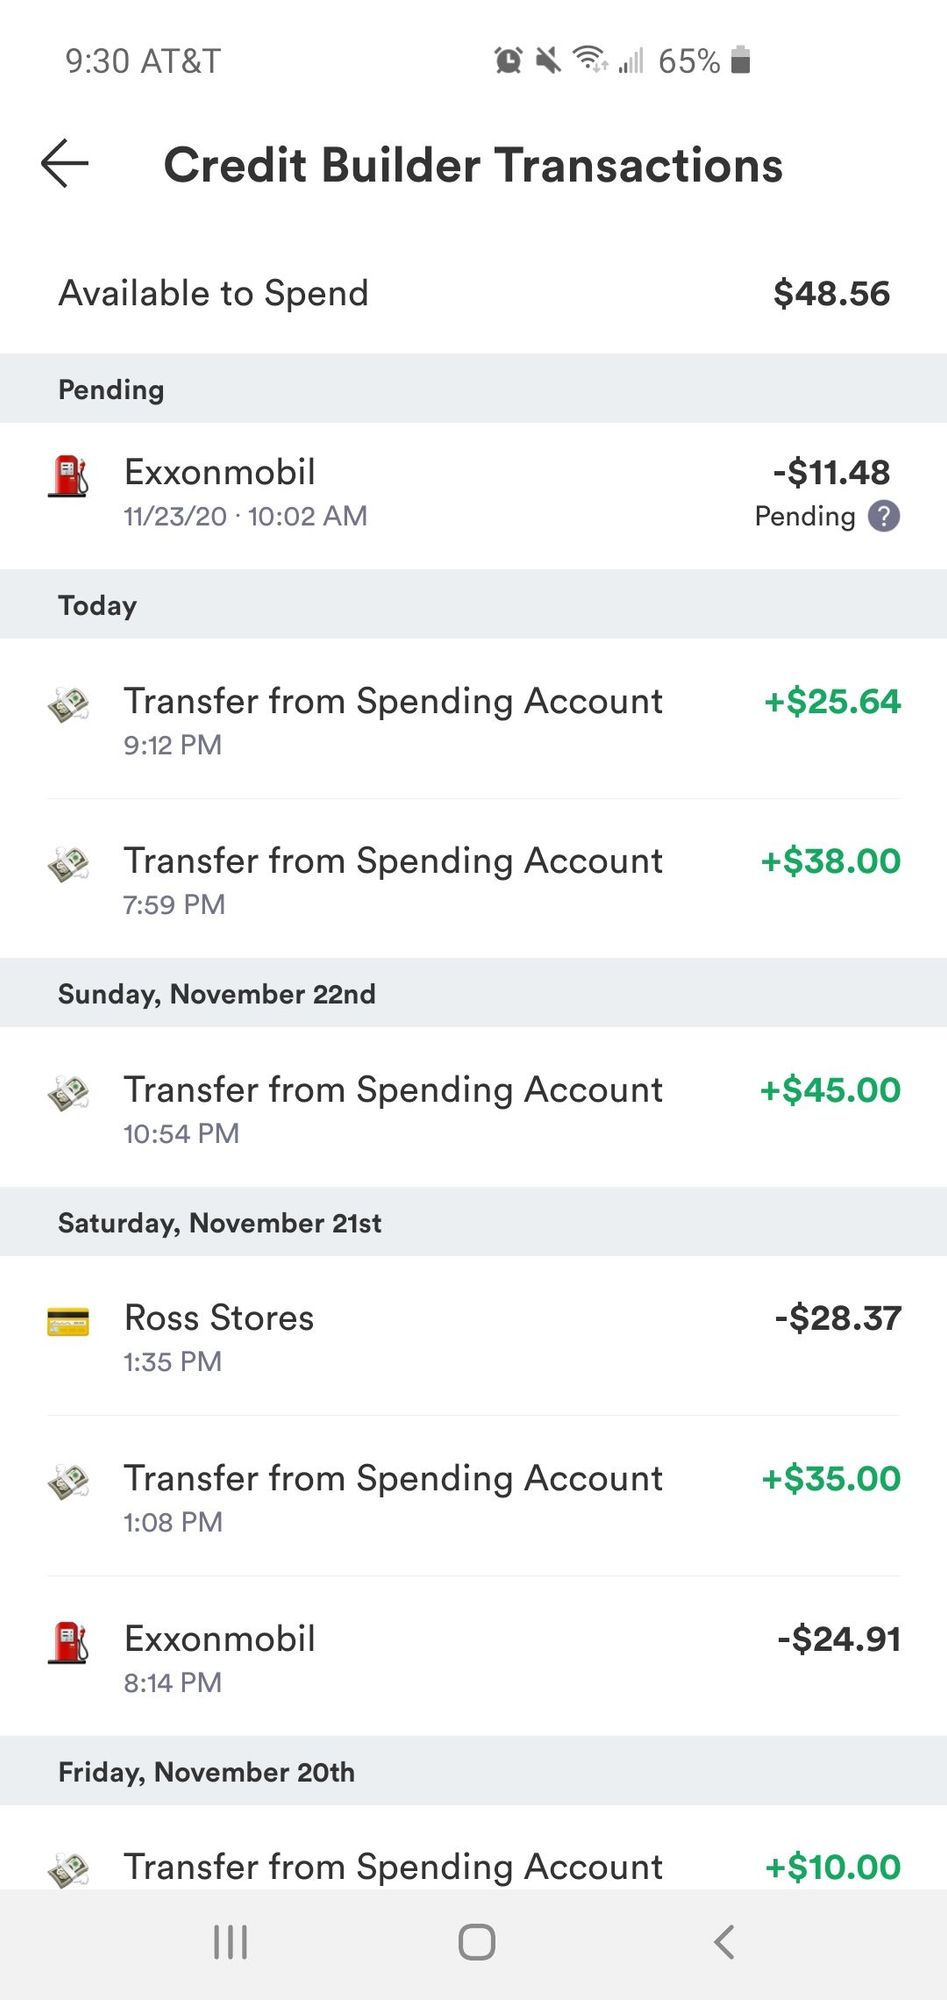This screenshot has width=947, height=2000.
Task: Tap the gas pump icon for pending Exxonmobil
Action: coord(68,476)
